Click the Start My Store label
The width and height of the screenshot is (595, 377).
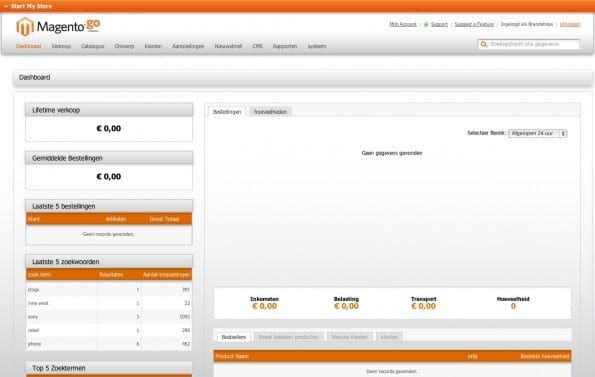(31, 6)
